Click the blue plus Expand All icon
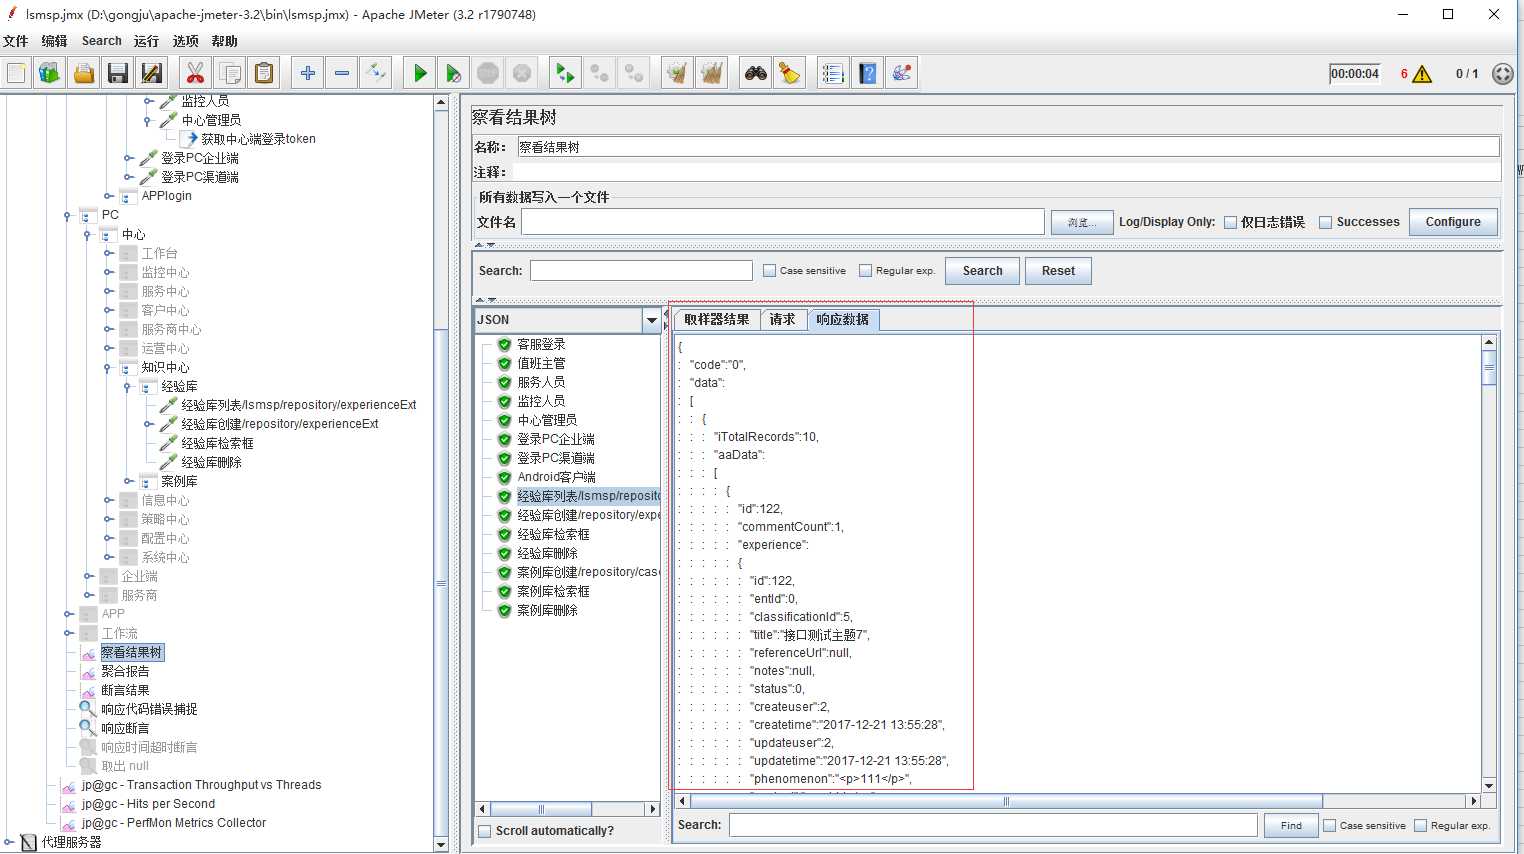 click(308, 73)
